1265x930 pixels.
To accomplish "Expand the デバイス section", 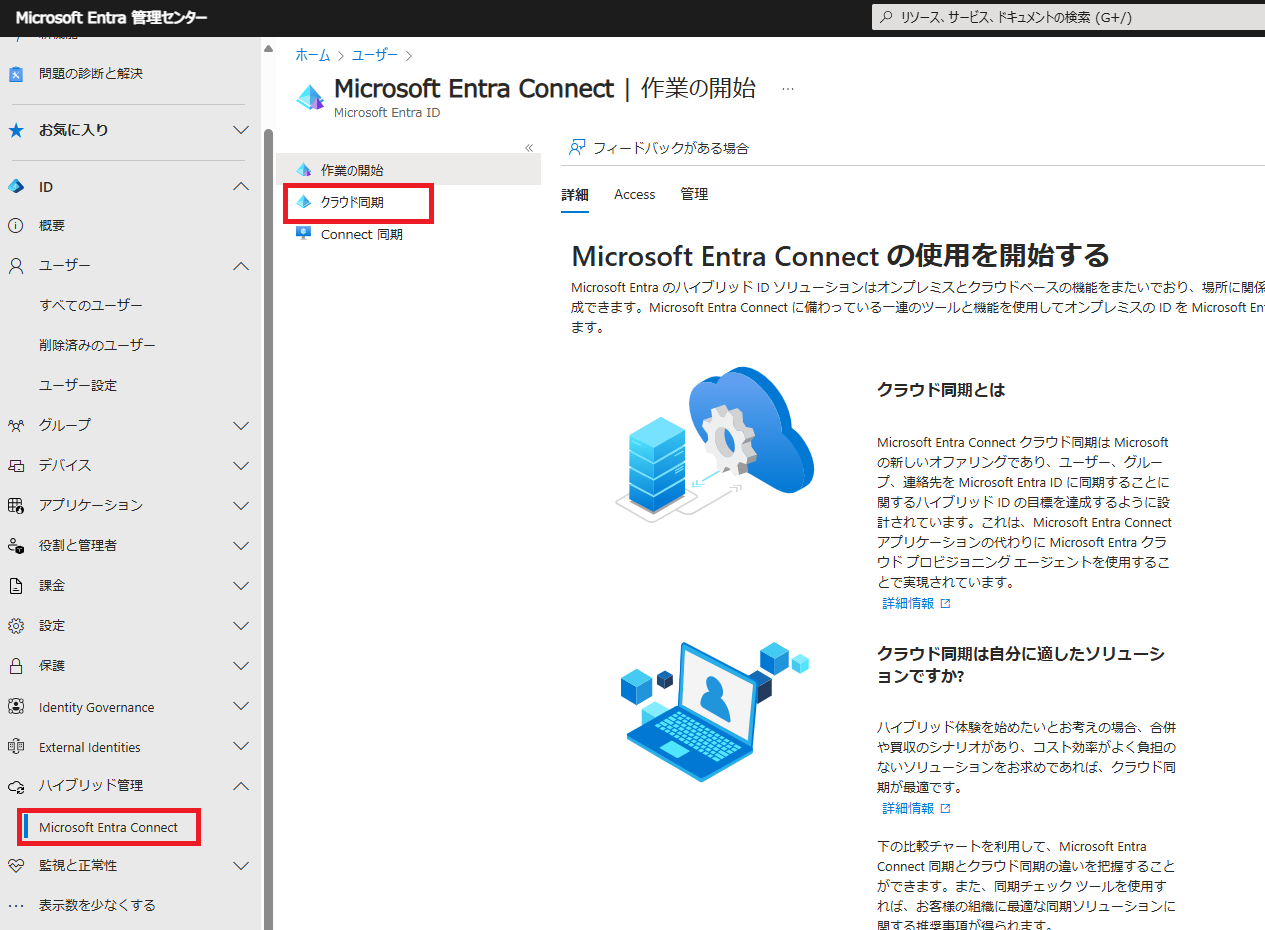I will click(x=240, y=465).
